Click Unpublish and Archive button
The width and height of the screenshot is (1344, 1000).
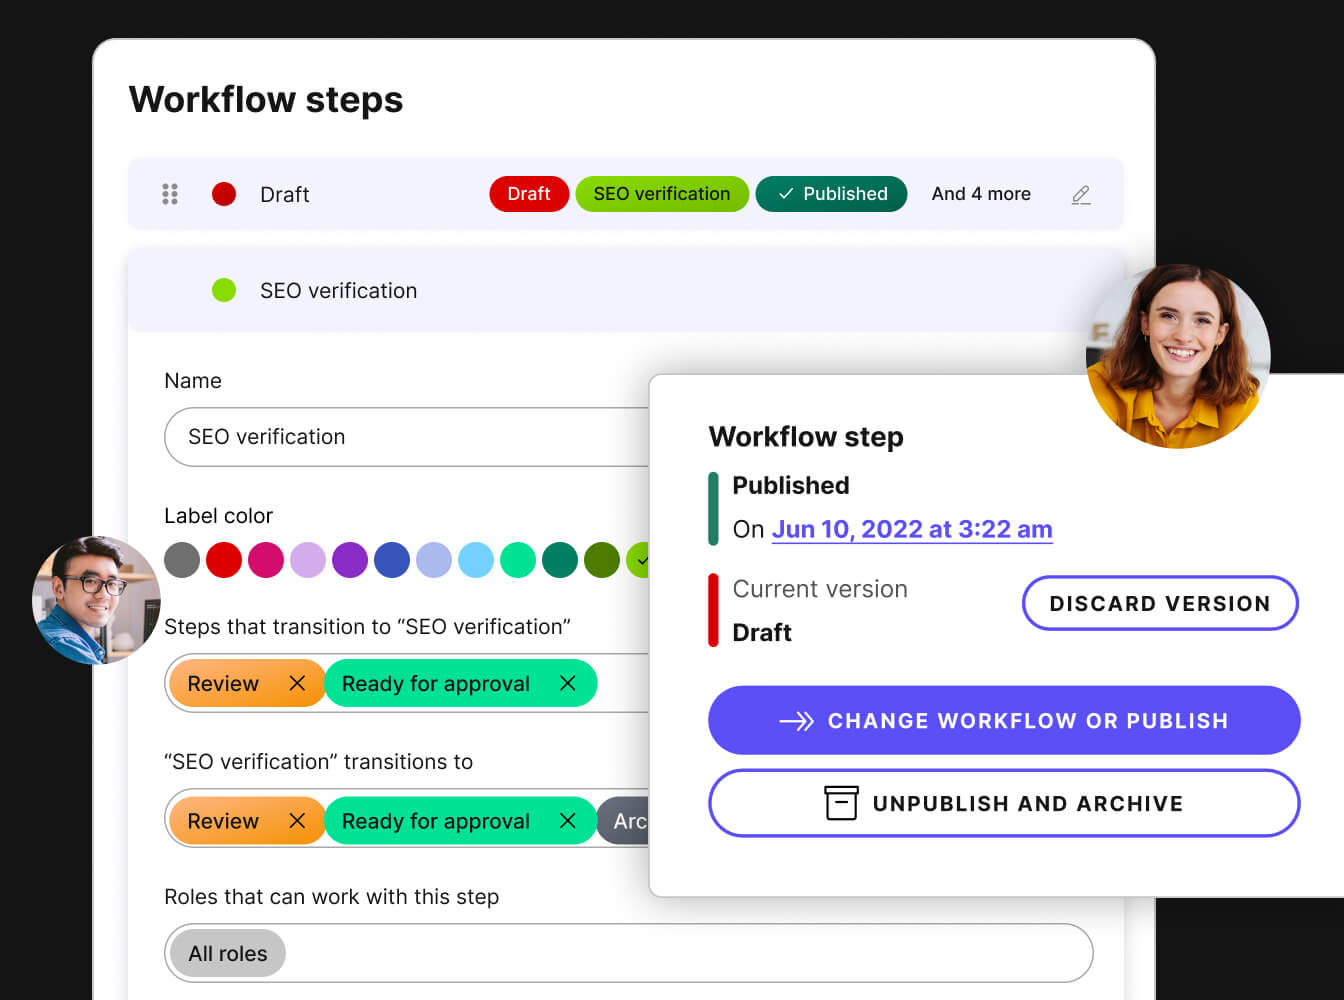coord(1004,803)
